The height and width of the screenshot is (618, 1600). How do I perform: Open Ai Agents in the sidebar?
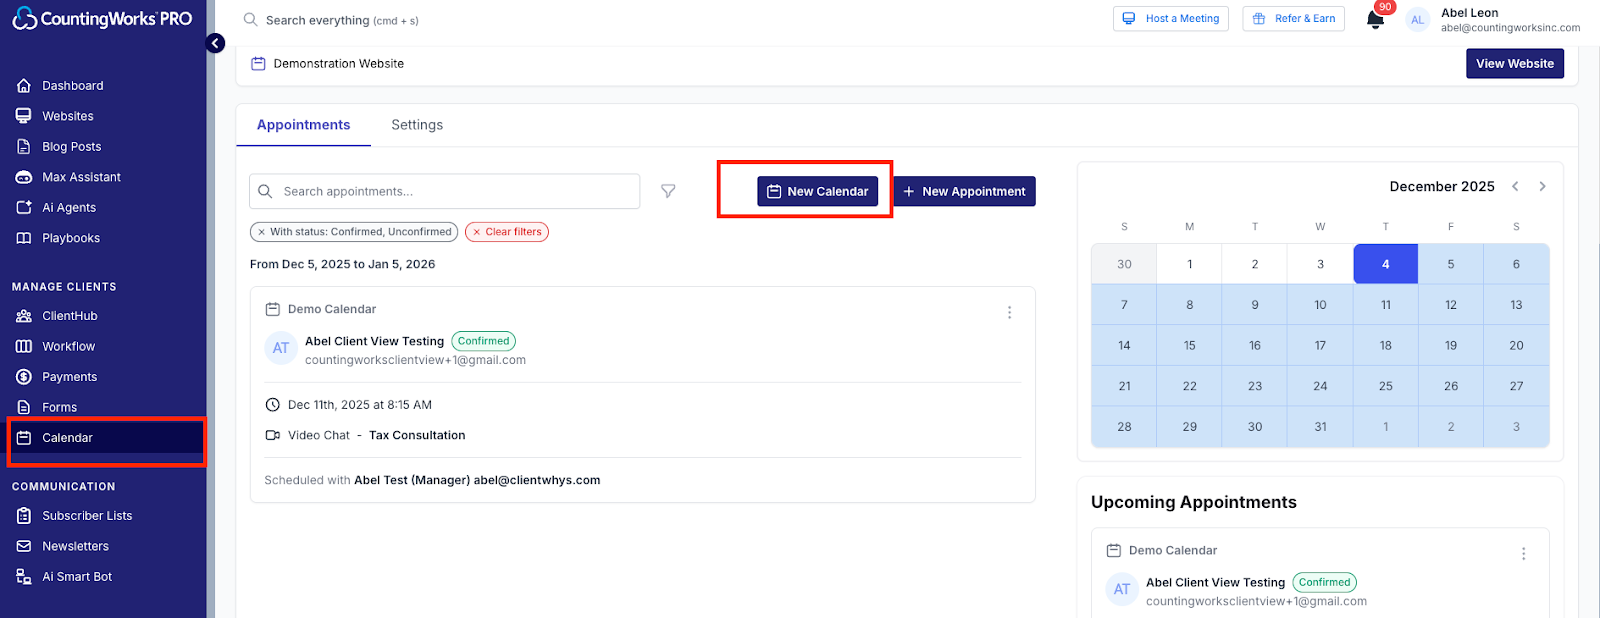[68, 208]
